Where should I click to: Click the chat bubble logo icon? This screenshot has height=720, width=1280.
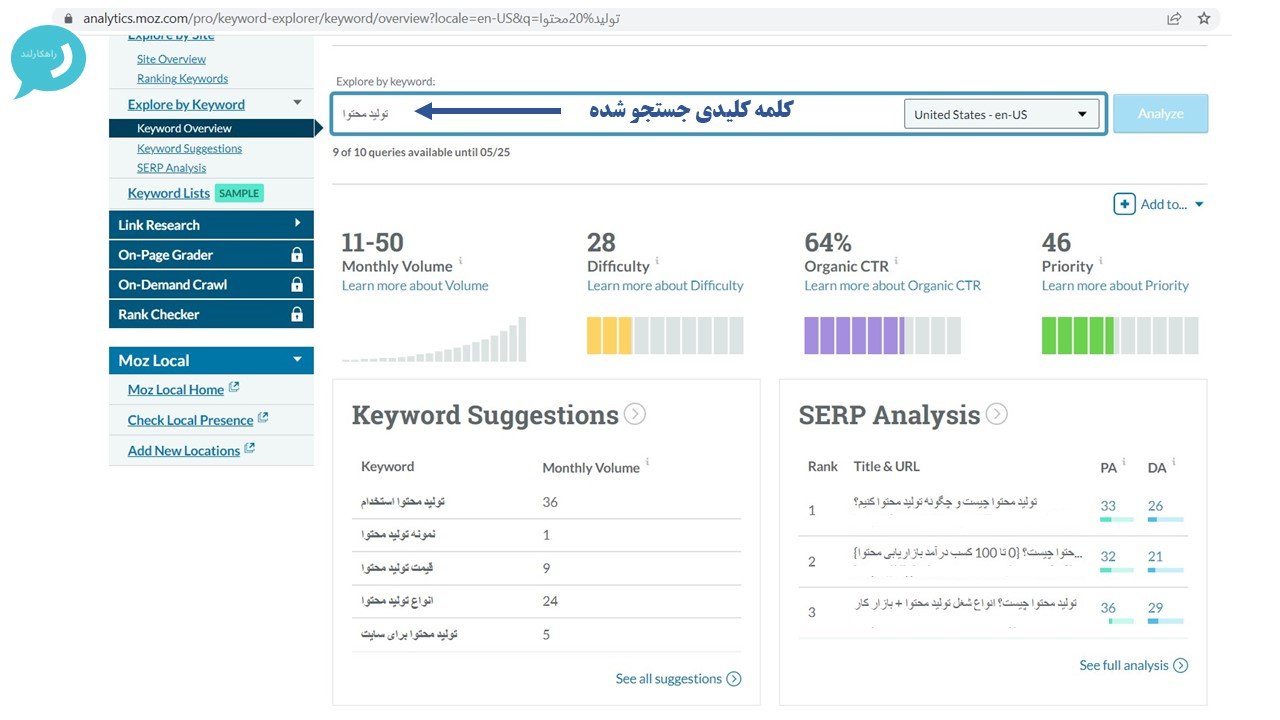[47, 62]
